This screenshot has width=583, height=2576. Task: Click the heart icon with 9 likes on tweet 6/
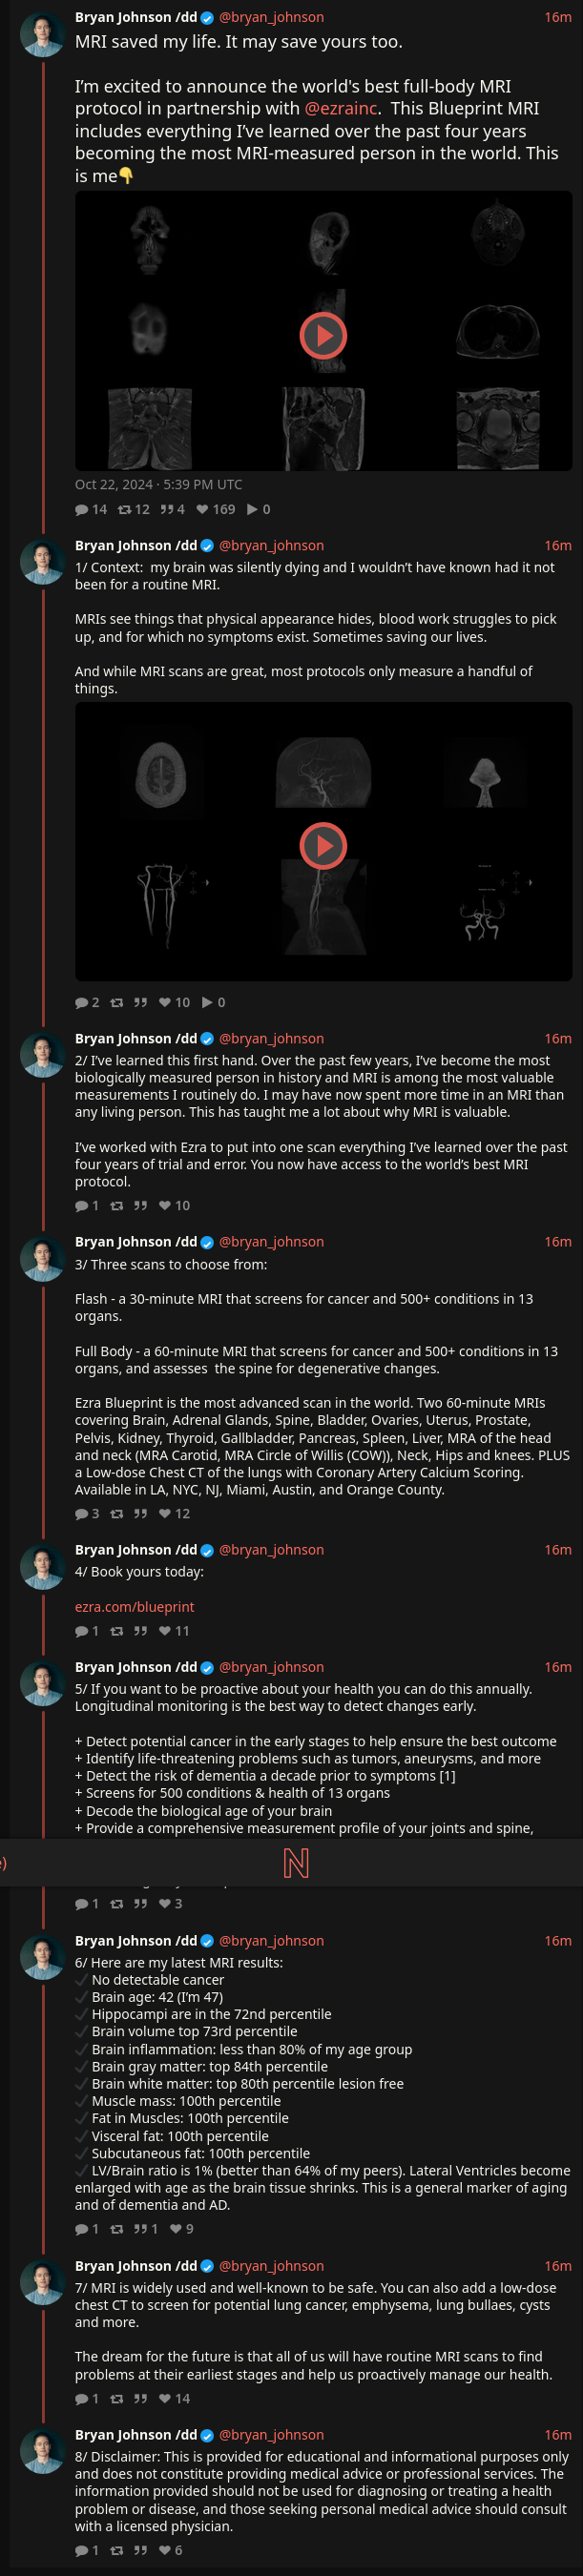[x=176, y=2229]
